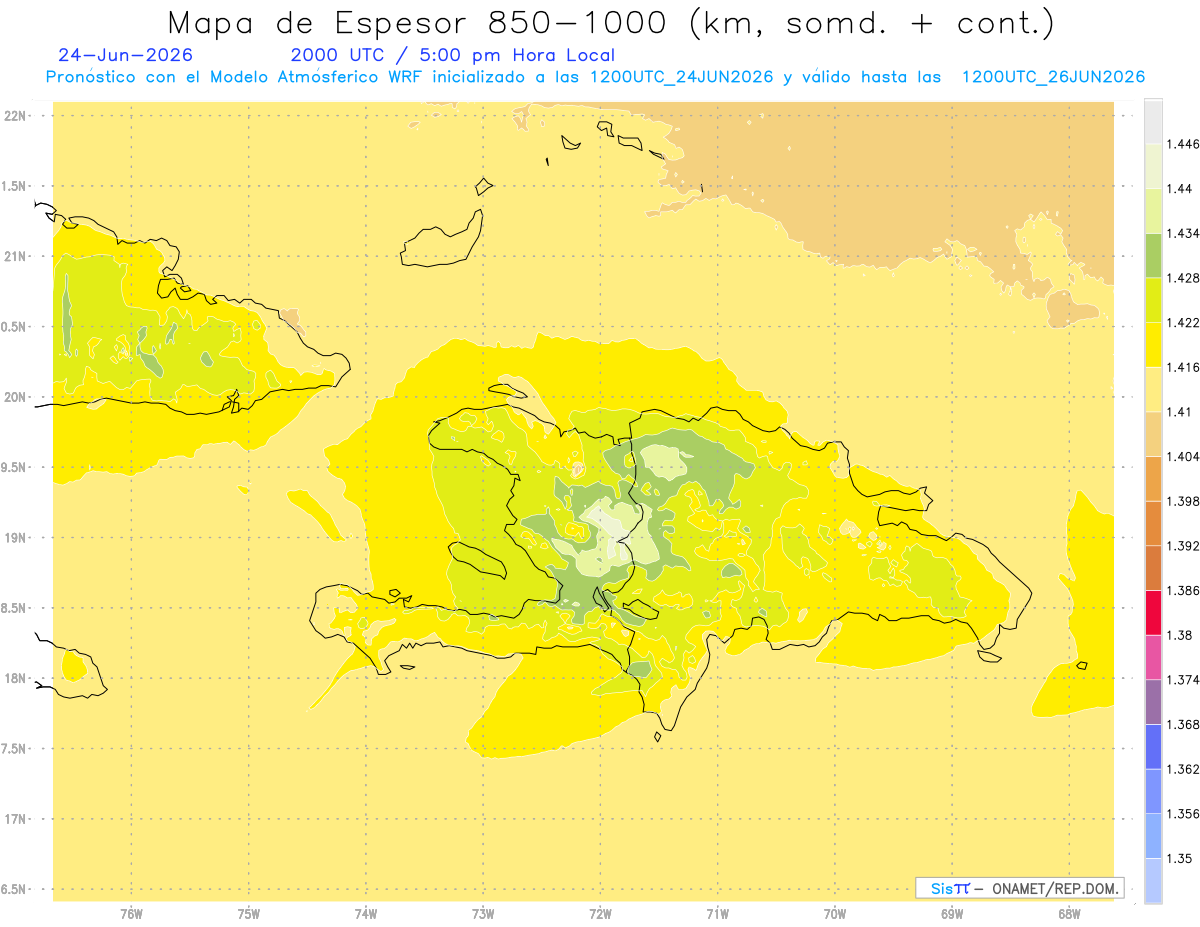Click the 68W longitude label
Image resolution: width=1200 pixels, height=927 pixels.
click(1069, 913)
